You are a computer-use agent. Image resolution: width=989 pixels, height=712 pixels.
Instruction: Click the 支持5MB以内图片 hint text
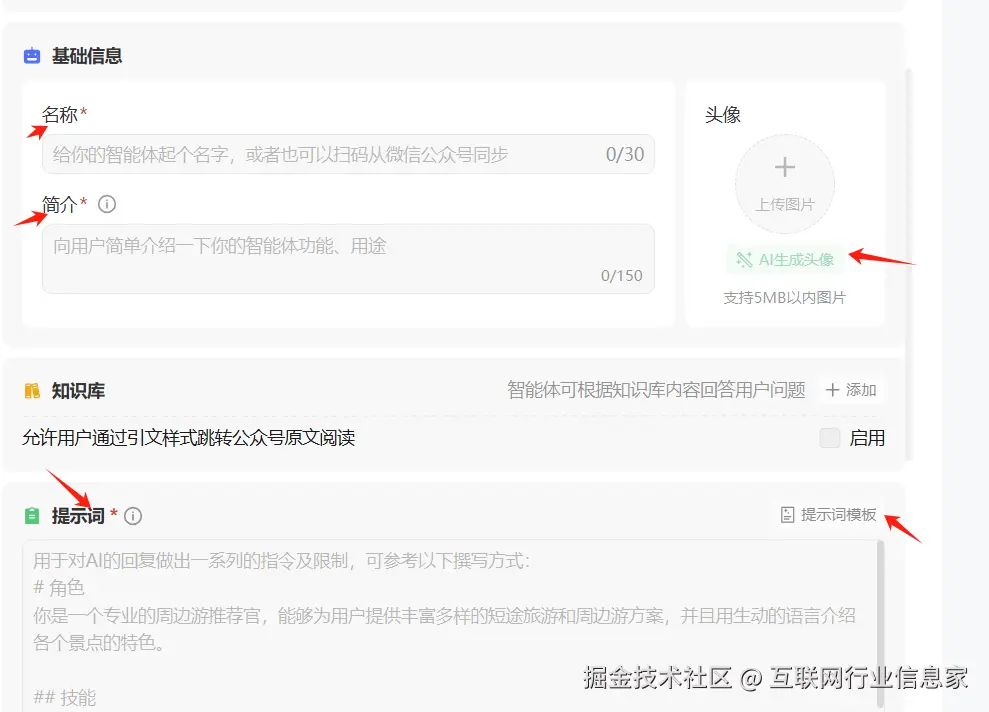pyautogui.click(x=785, y=298)
